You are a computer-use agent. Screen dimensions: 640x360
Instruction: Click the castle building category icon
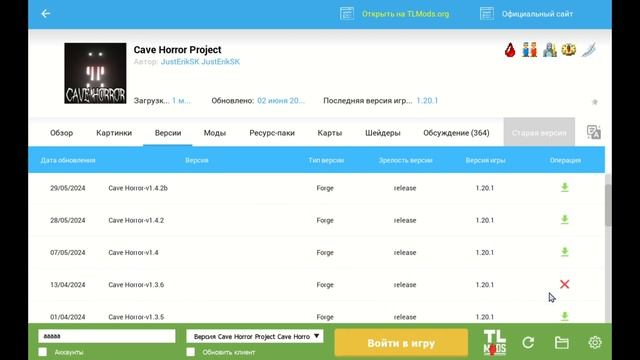pyautogui.click(x=549, y=50)
